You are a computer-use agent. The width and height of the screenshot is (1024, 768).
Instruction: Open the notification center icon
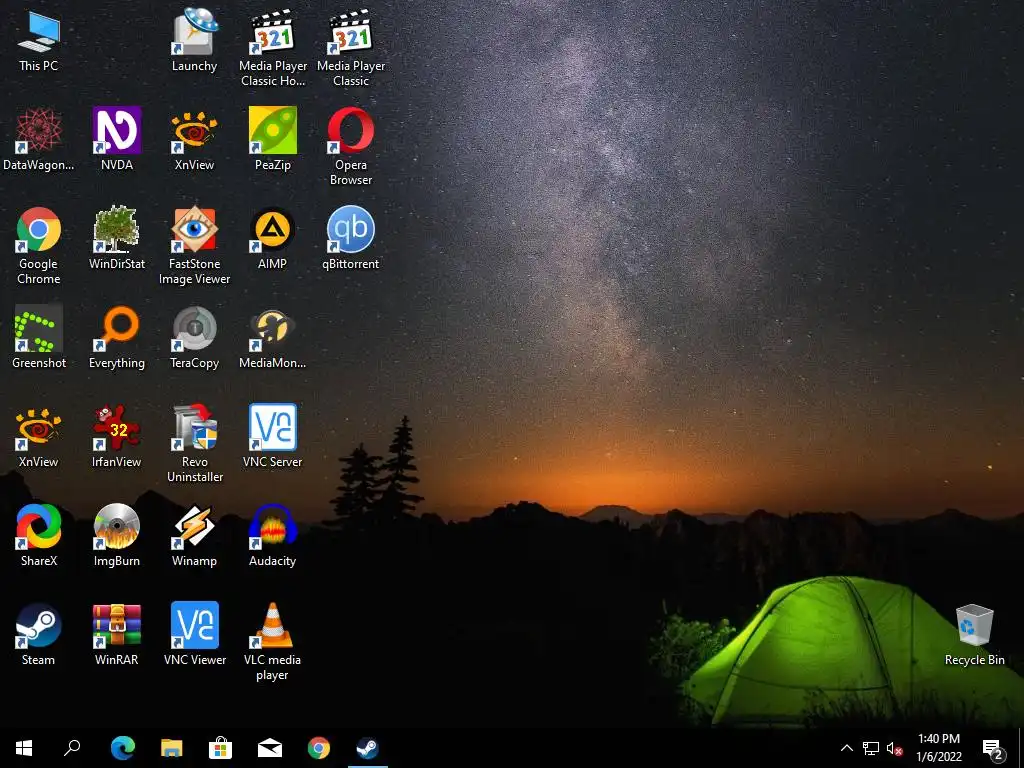(x=993, y=748)
